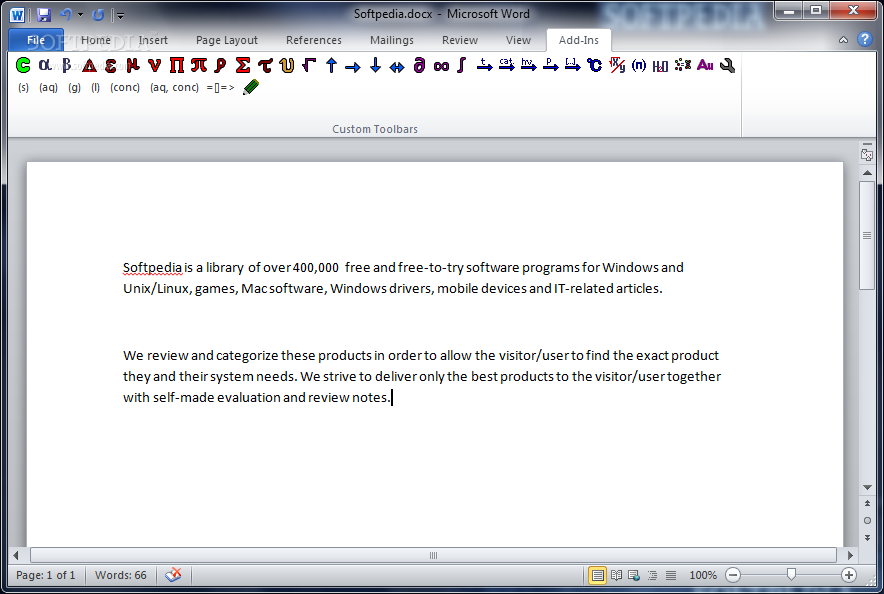Screen dimensions: 884x594
Task: Open the File tab
Action: pyautogui.click(x=36, y=40)
